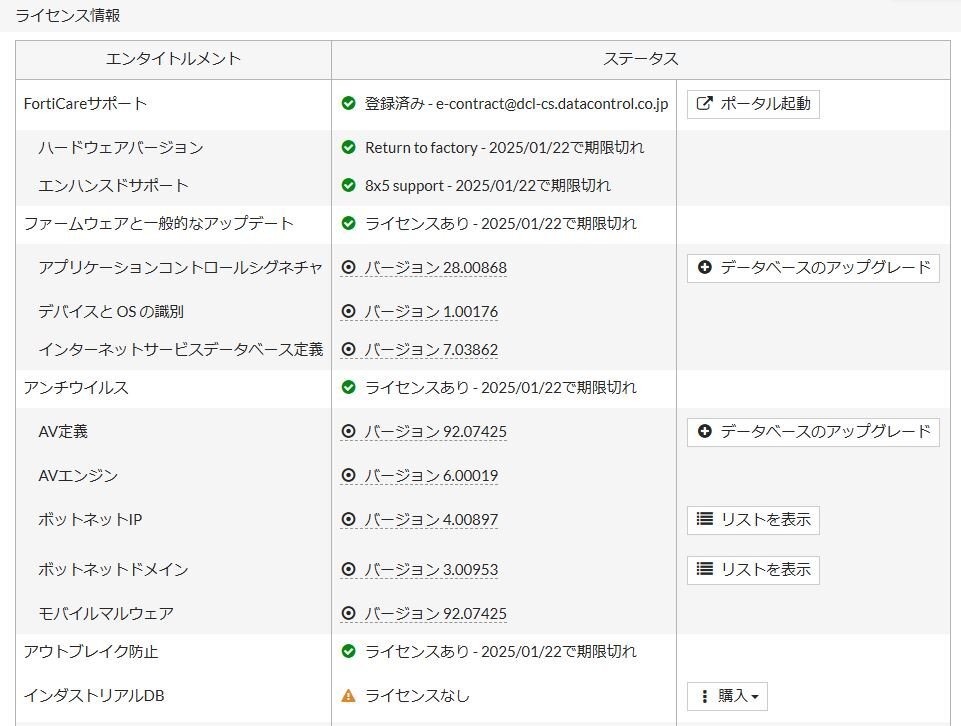Click target icon beside AVエンジン バージョン 6.00019

pyautogui.click(x=348, y=476)
